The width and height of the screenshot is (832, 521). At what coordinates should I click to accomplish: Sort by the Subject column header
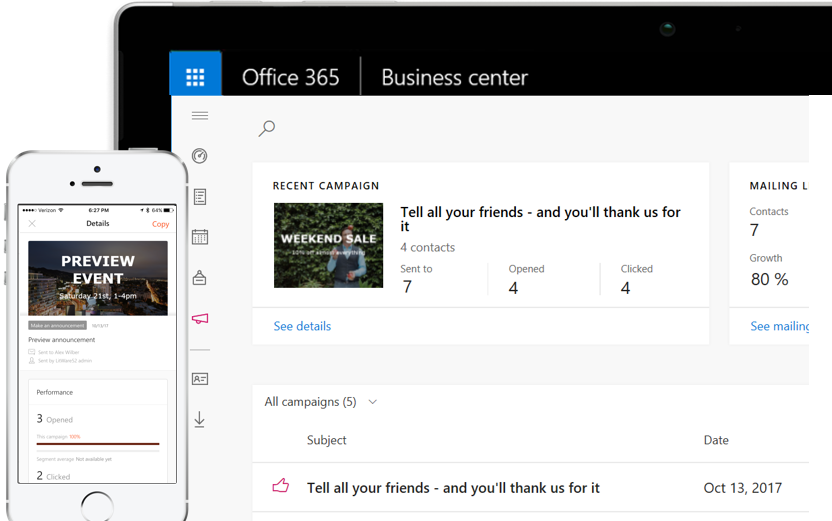coord(326,440)
